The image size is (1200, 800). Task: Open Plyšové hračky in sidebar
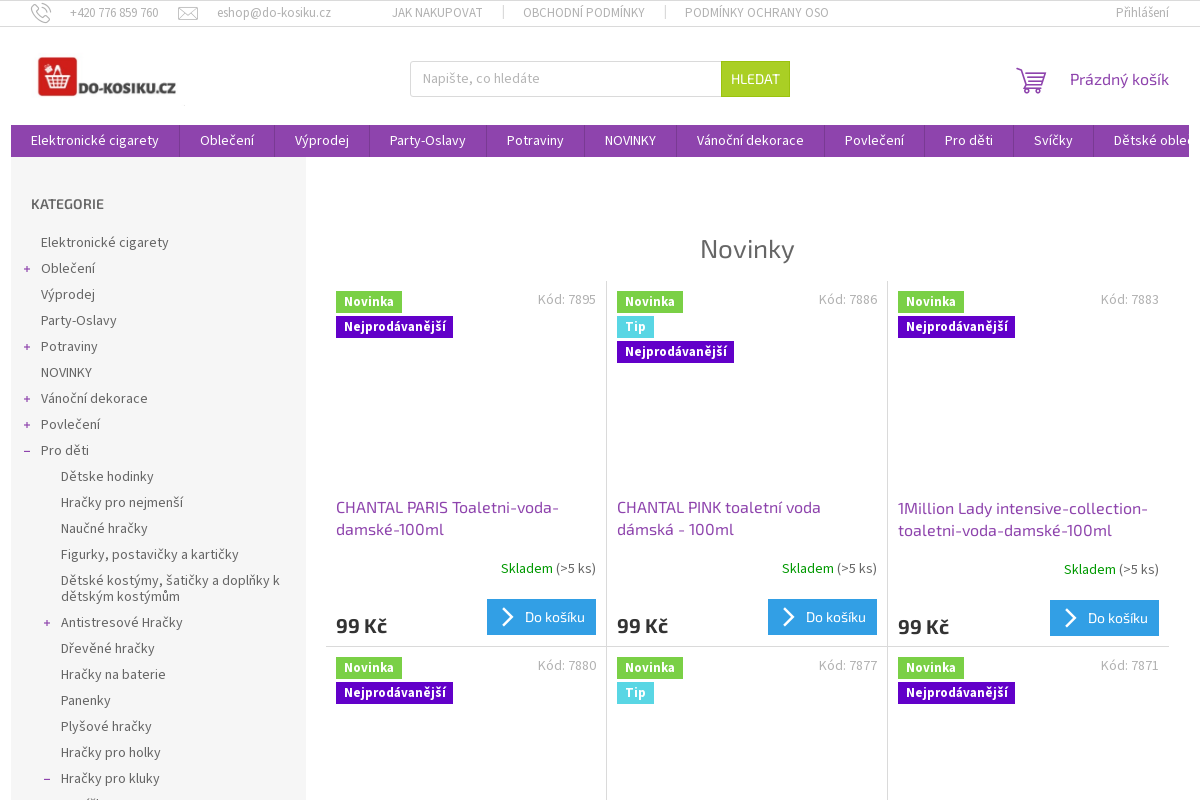106,727
